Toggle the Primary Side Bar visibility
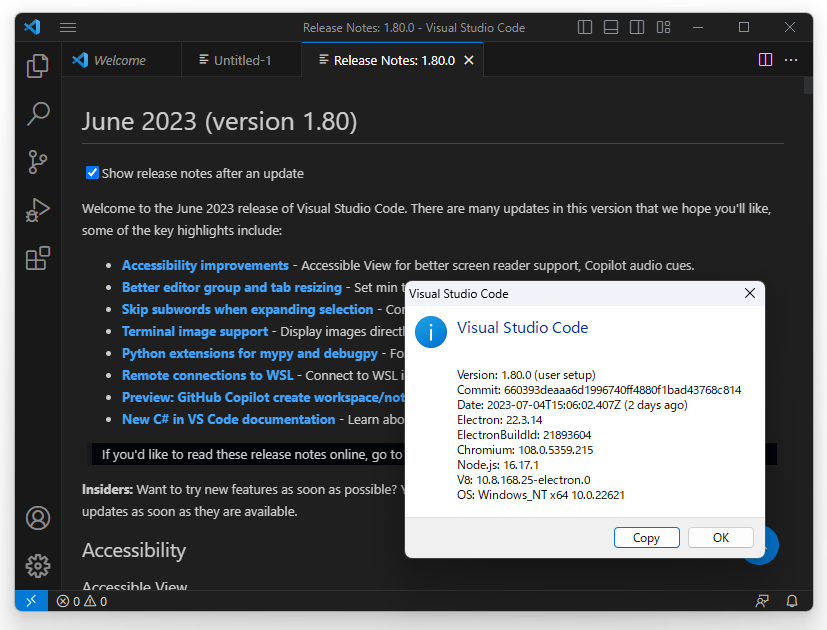This screenshot has height=630, width=827. click(x=584, y=27)
